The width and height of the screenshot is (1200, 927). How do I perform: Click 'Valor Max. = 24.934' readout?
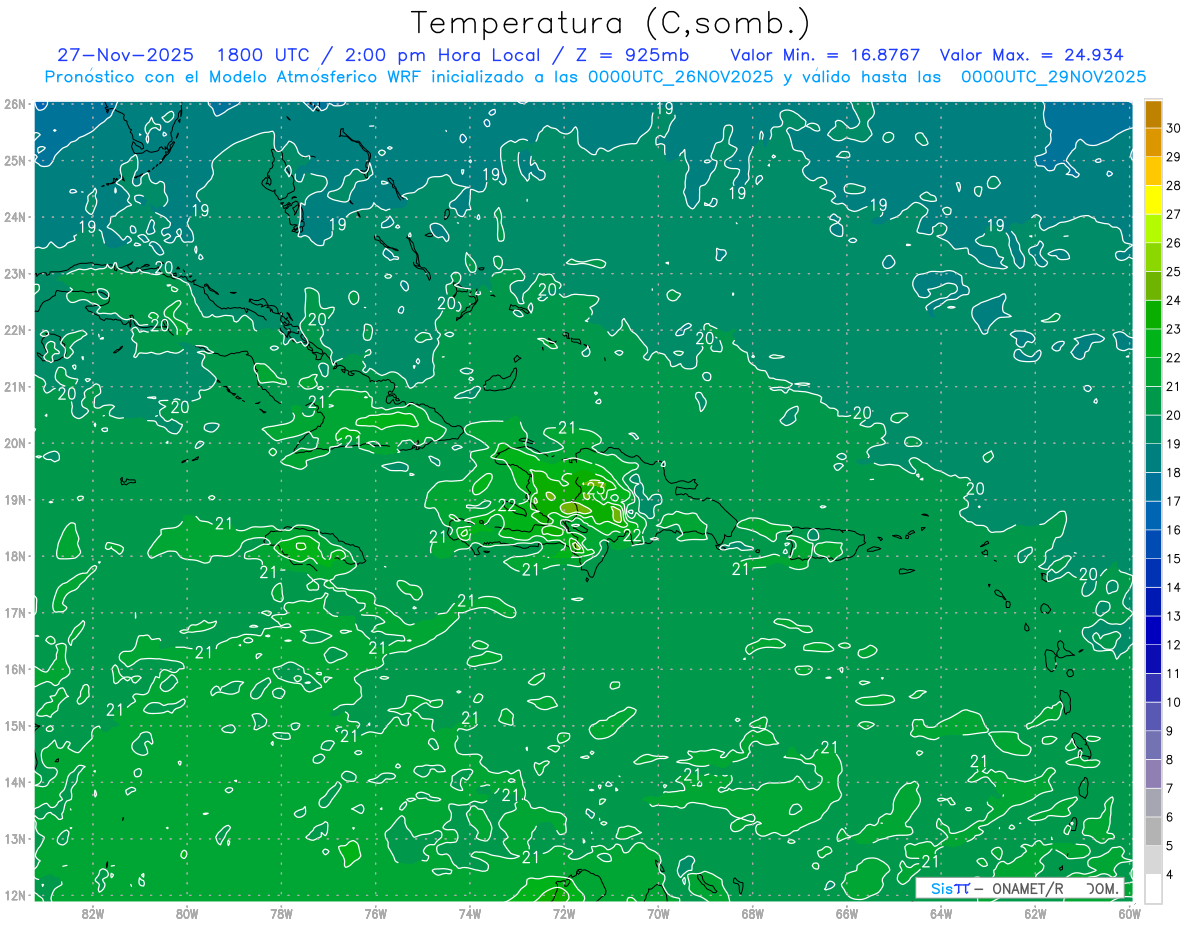[1031, 55]
